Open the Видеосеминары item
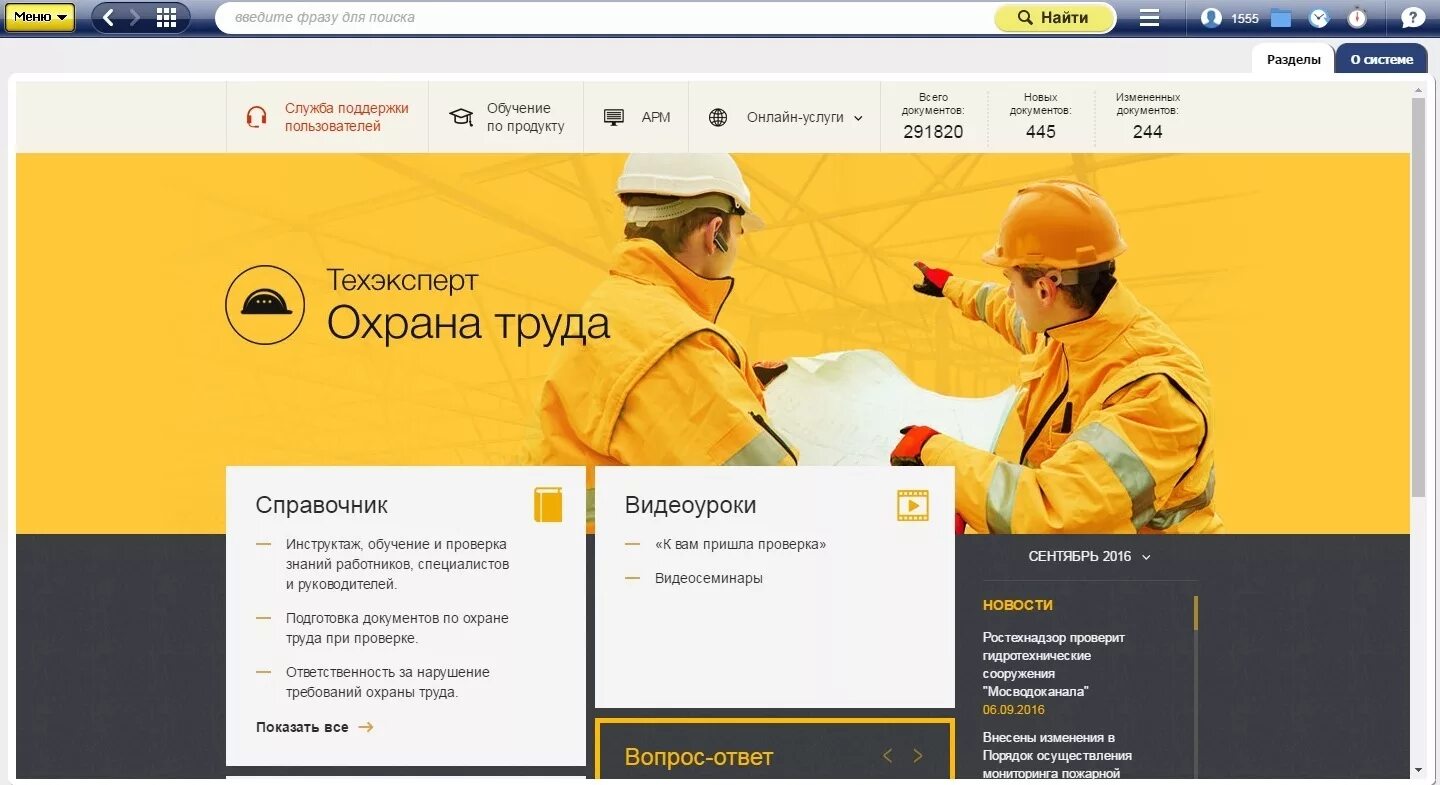This screenshot has height=785, width=1440. point(709,578)
